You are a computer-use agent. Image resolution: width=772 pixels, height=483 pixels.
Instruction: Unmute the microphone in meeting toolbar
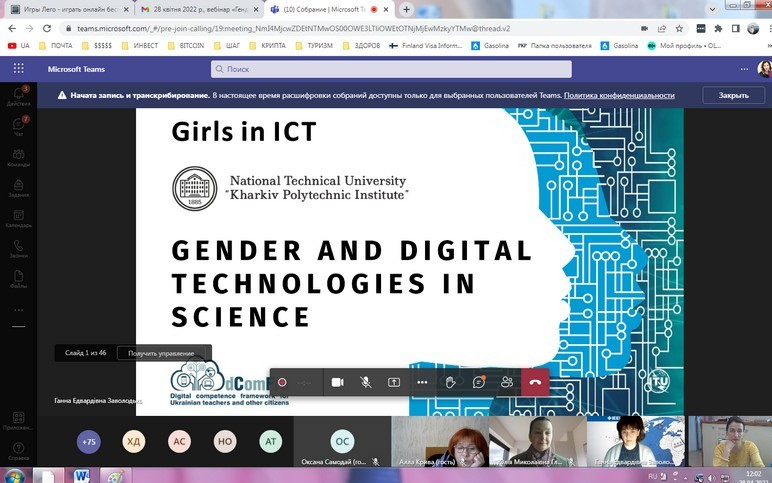[x=366, y=382]
